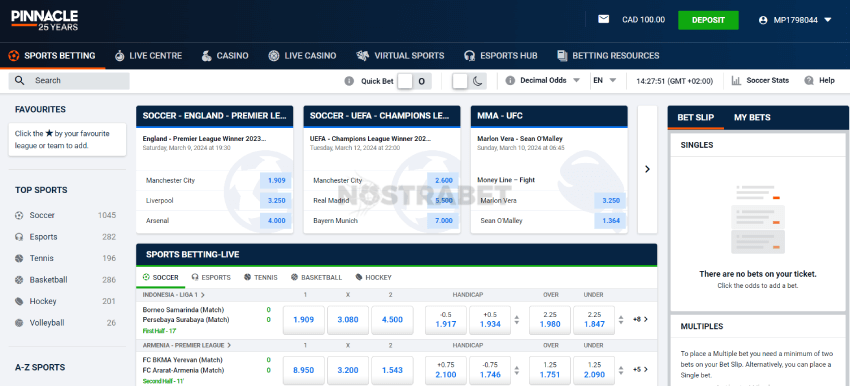Click the Esports Hub headset icon
Image resolution: width=850 pixels, height=386 pixels.
point(469,55)
